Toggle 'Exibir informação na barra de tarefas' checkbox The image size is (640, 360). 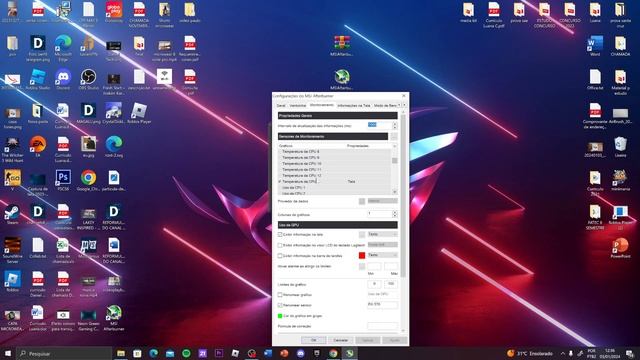pos(280,256)
